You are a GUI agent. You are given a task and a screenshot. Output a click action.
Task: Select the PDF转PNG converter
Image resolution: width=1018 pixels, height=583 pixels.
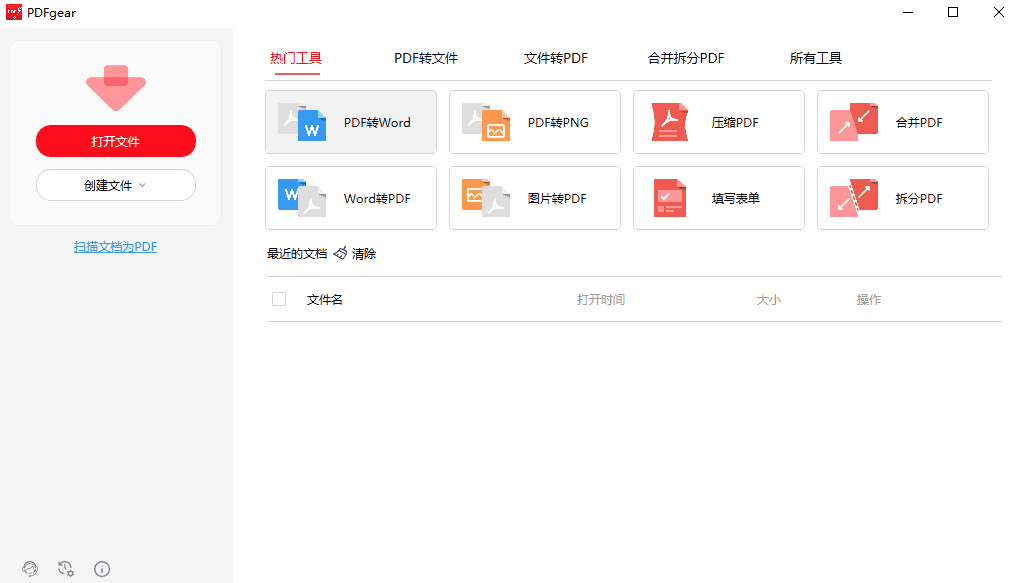click(x=534, y=122)
